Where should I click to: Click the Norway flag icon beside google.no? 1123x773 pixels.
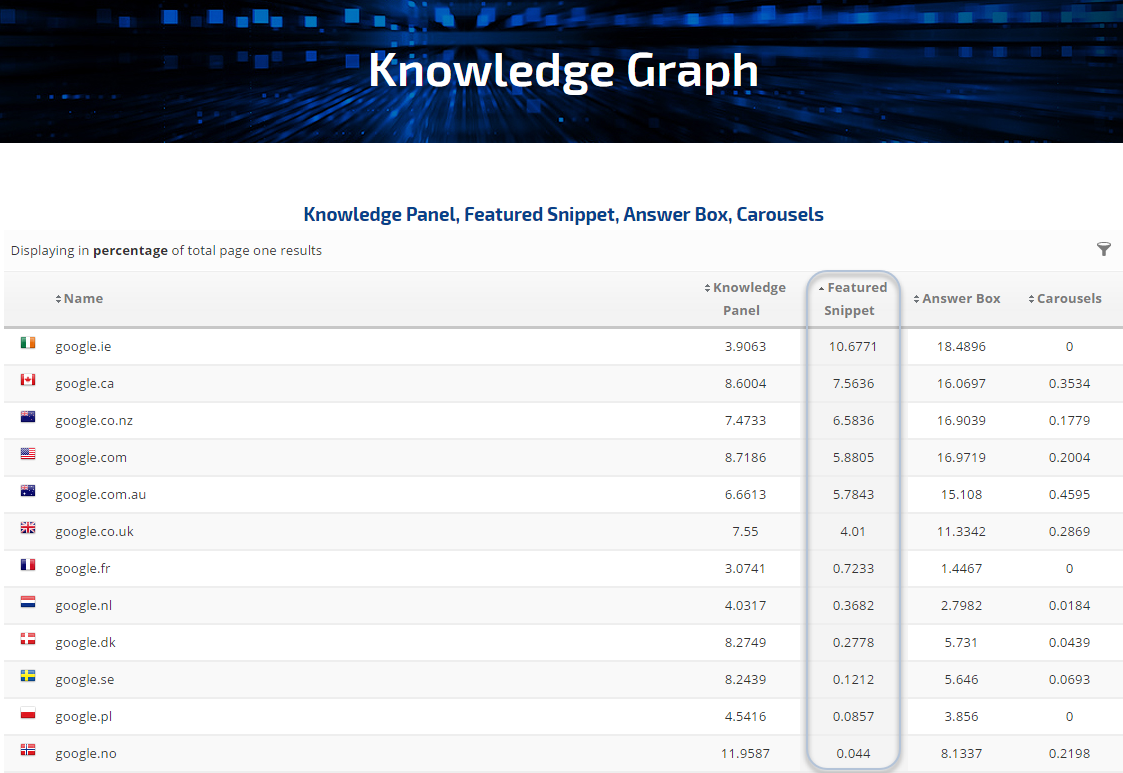[28, 750]
